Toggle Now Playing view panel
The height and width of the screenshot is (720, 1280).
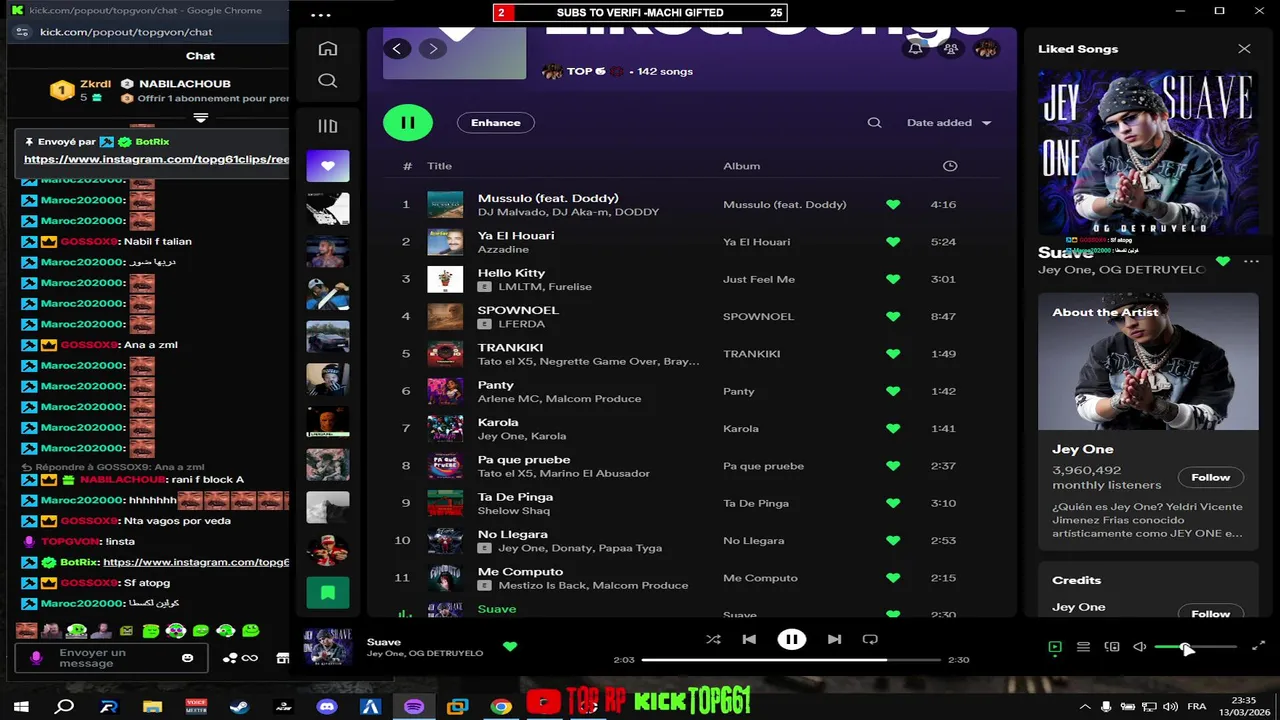[x=1055, y=647]
